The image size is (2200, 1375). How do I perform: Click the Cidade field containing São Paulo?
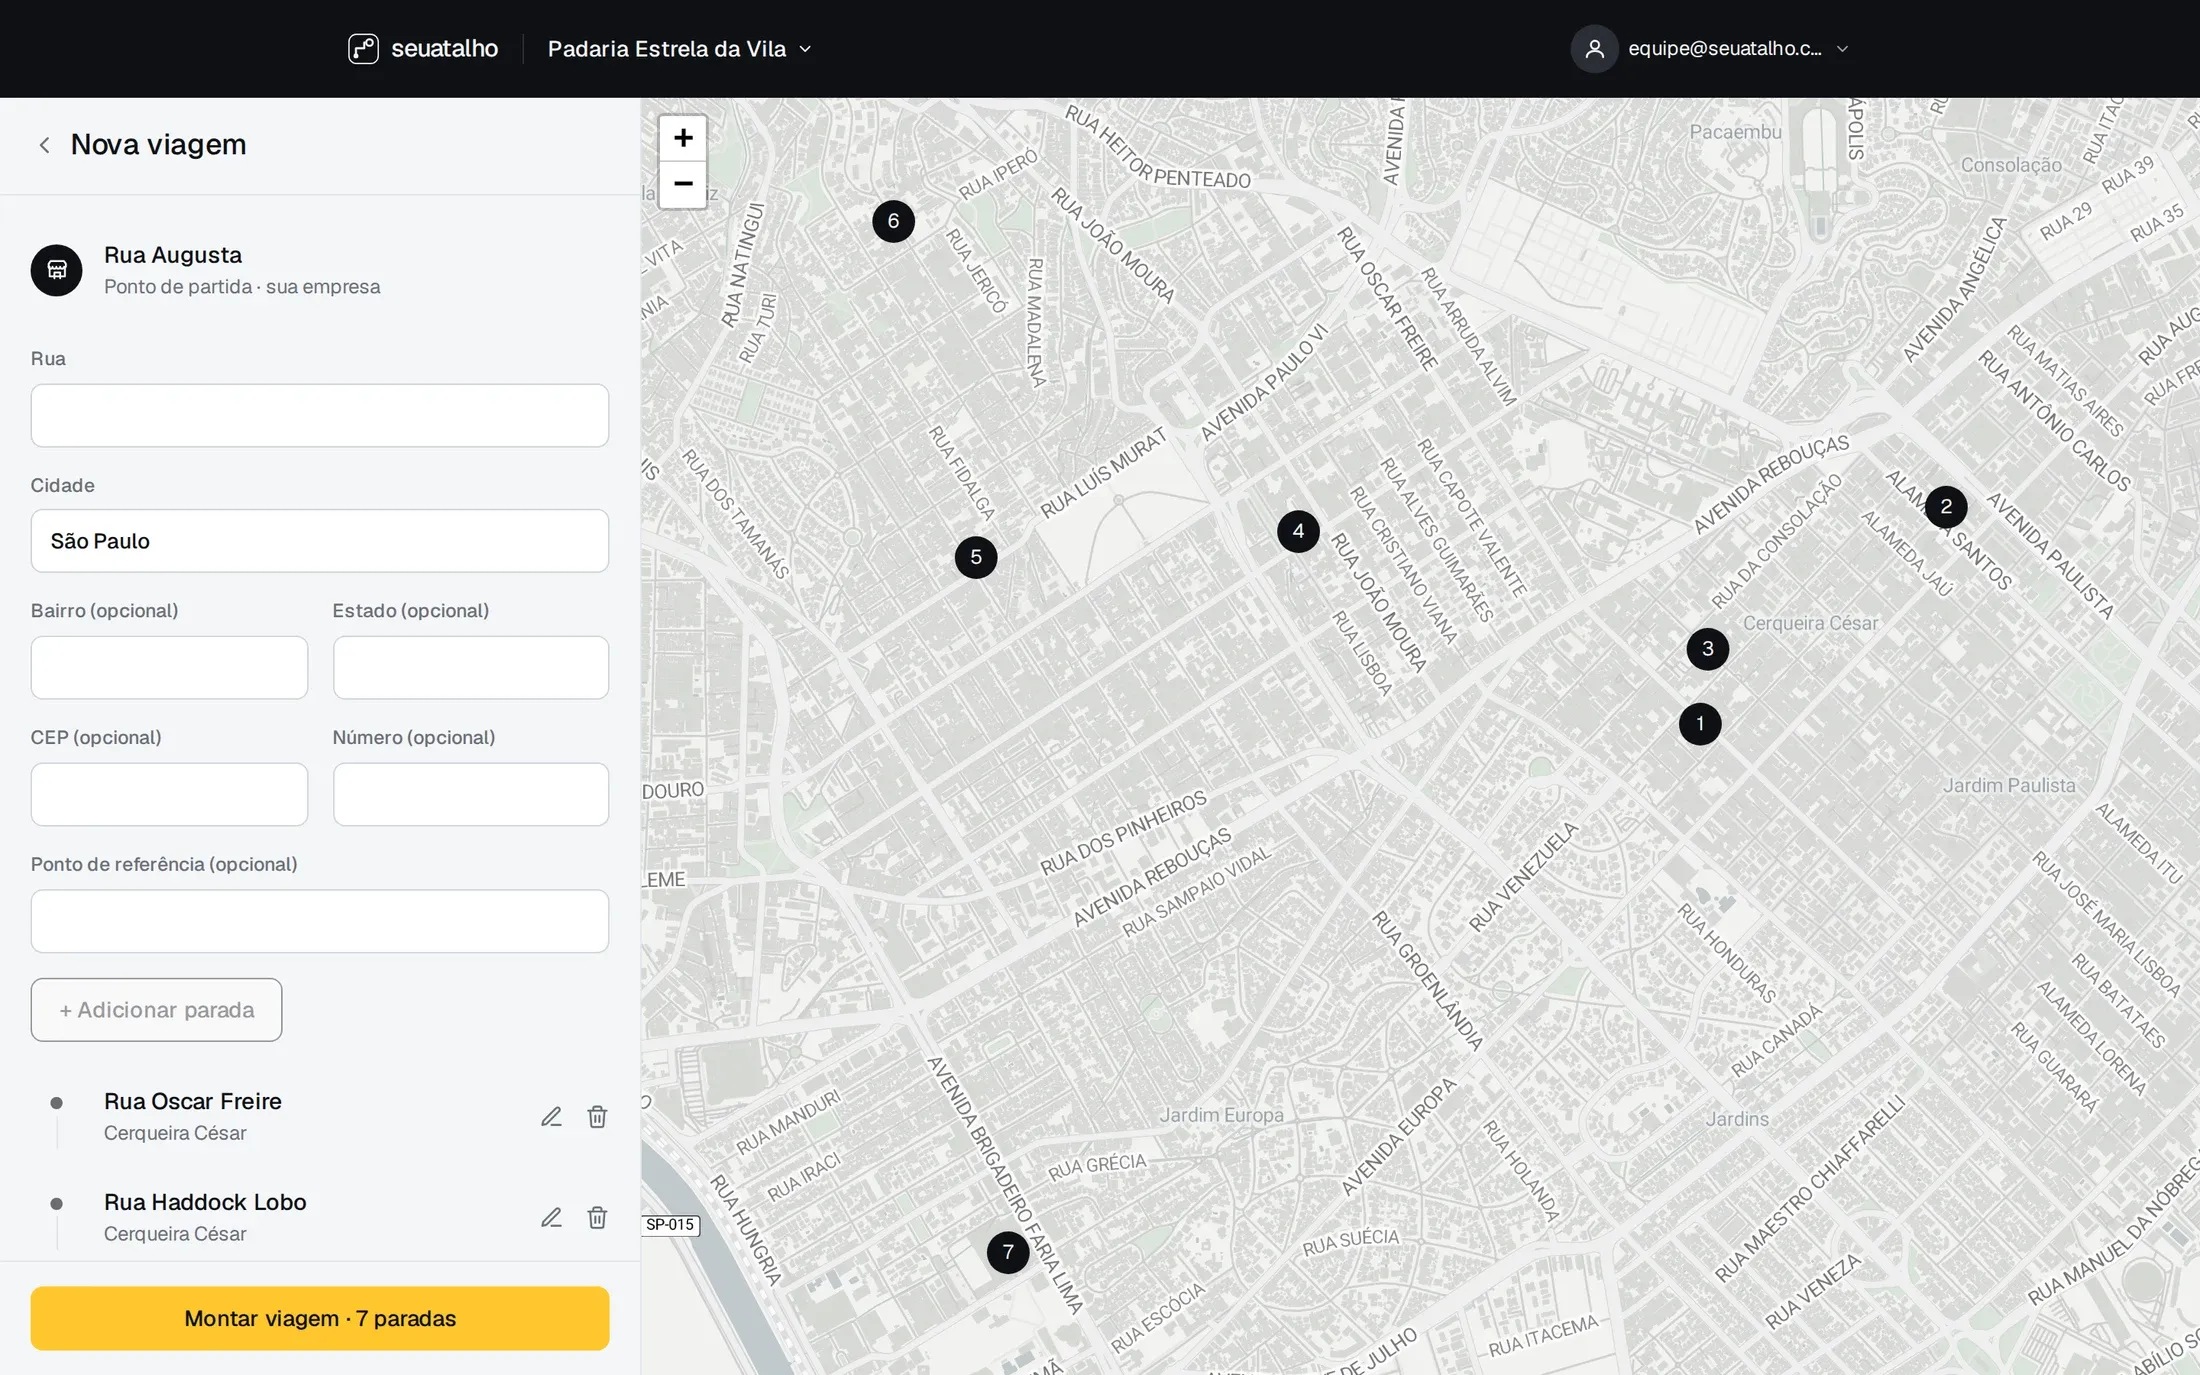click(x=319, y=541)
